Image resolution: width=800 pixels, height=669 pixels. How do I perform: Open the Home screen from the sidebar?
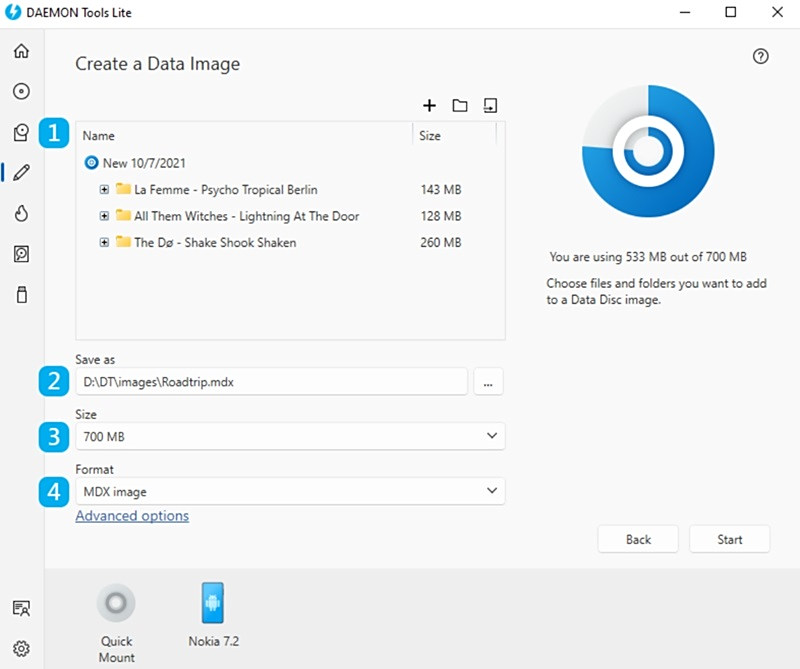(x=20, y=50)
